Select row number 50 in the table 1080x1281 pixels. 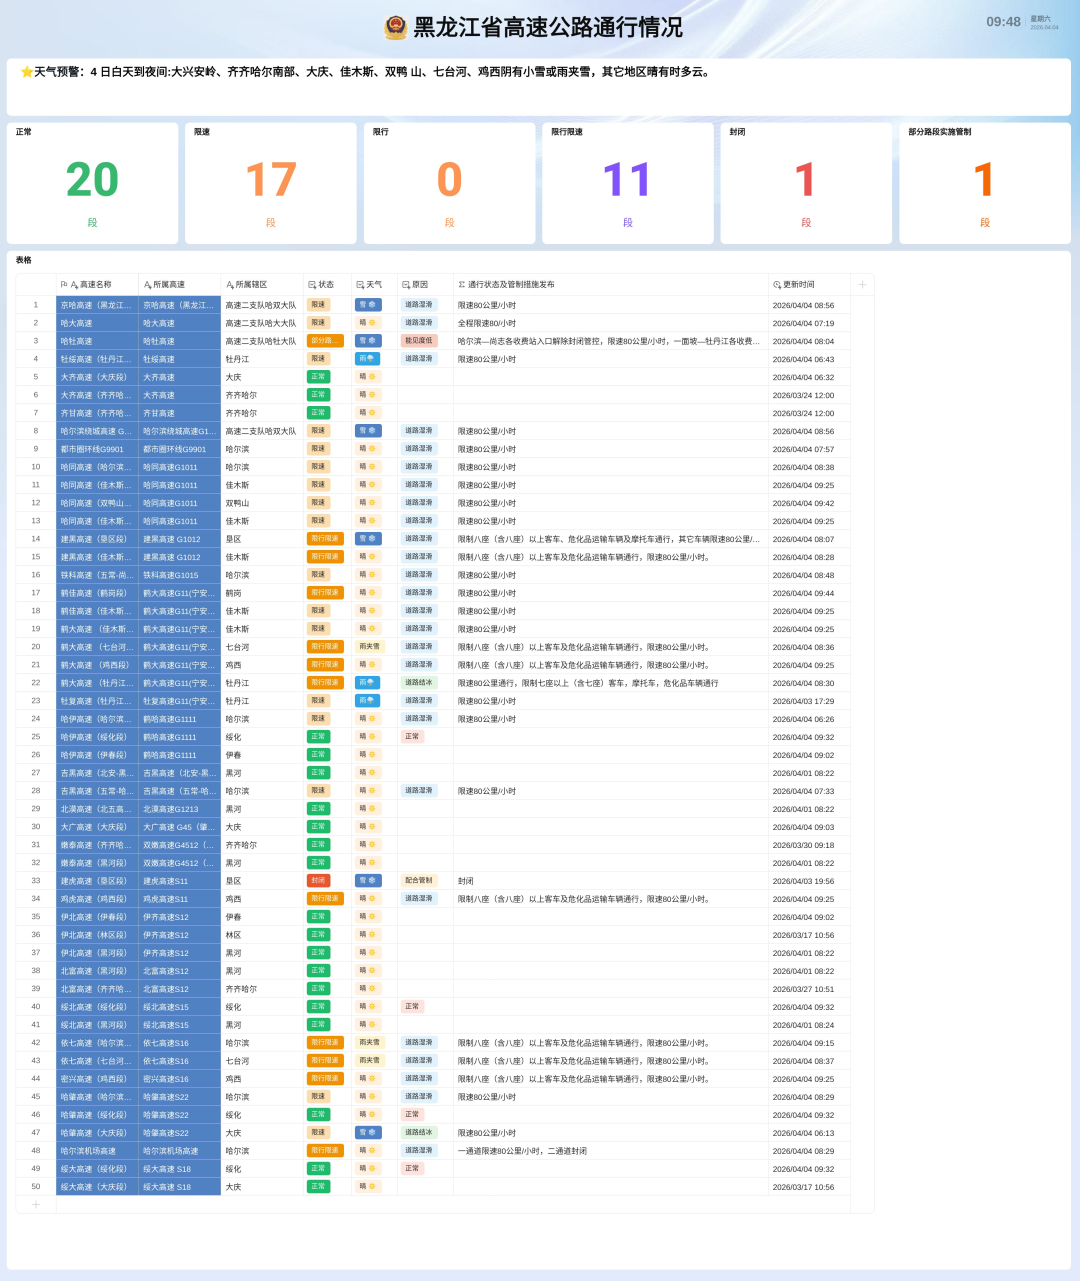click(36, 1187)
